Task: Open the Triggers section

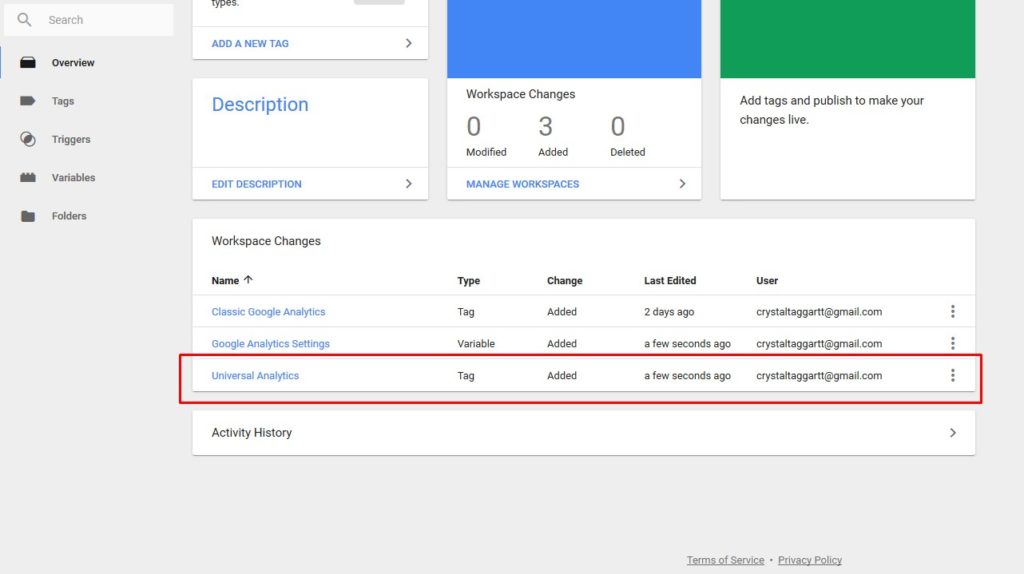Action: tap(71, 139)
